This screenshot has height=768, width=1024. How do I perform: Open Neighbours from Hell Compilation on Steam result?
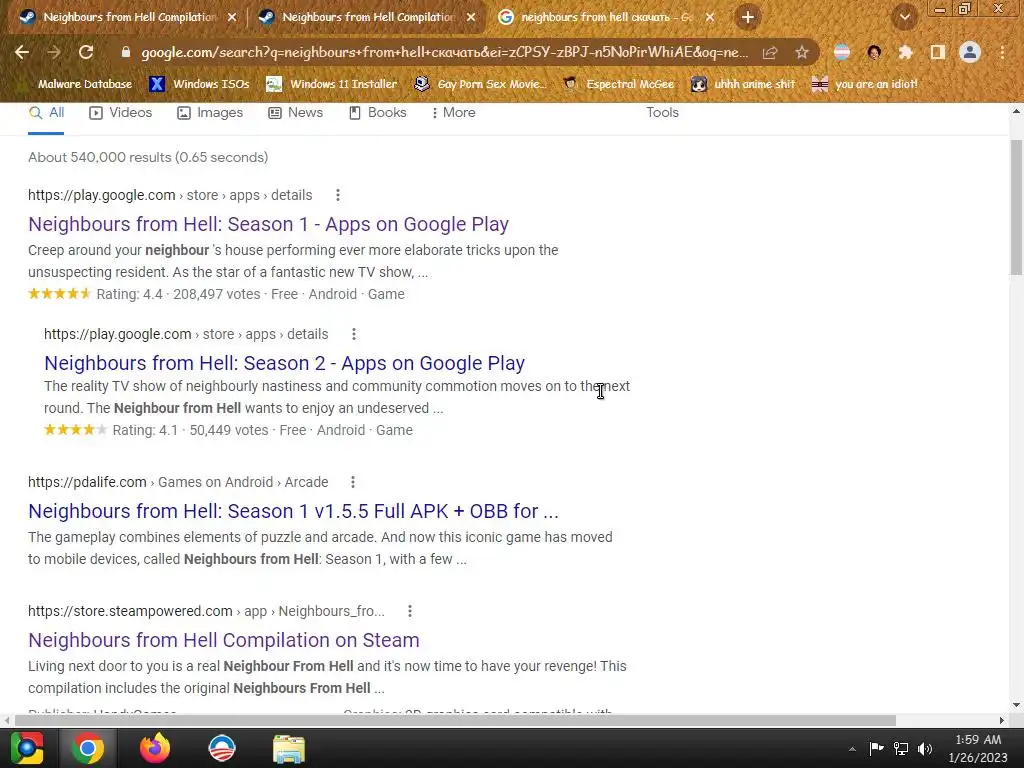[223, 640]
